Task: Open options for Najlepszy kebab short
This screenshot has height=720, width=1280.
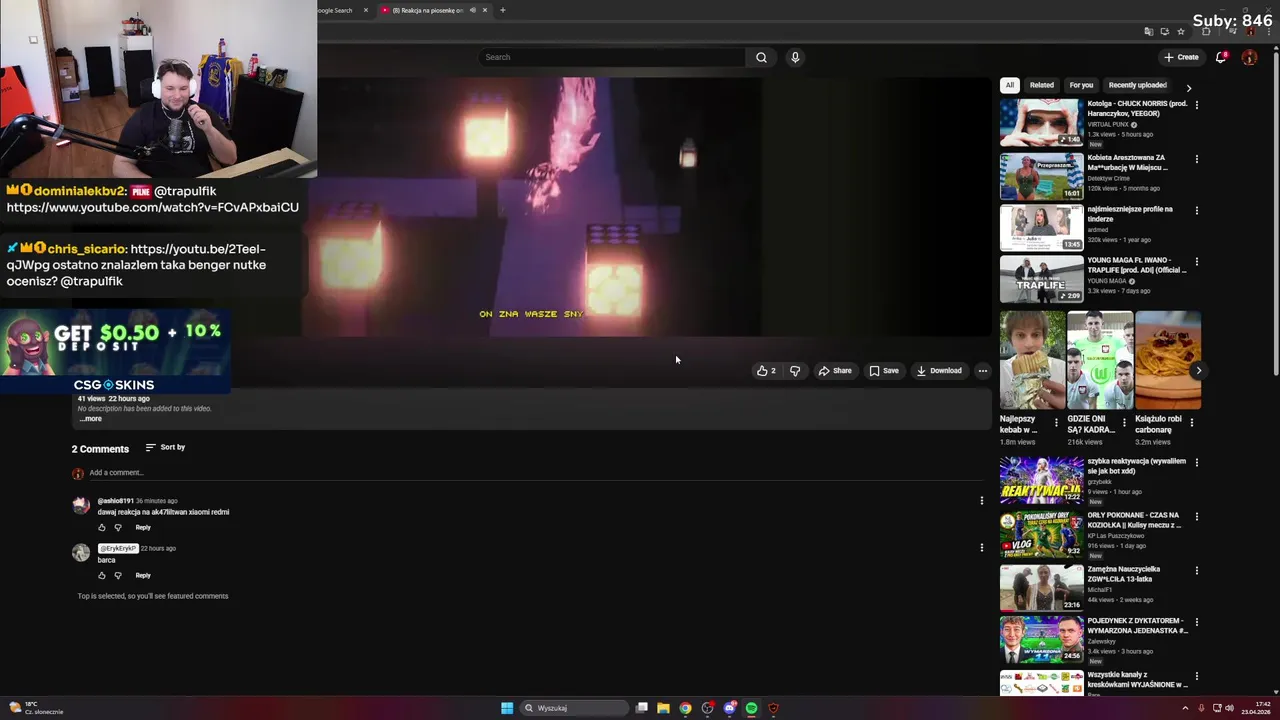Action: pyautogui.click(x=1056, y=423)
